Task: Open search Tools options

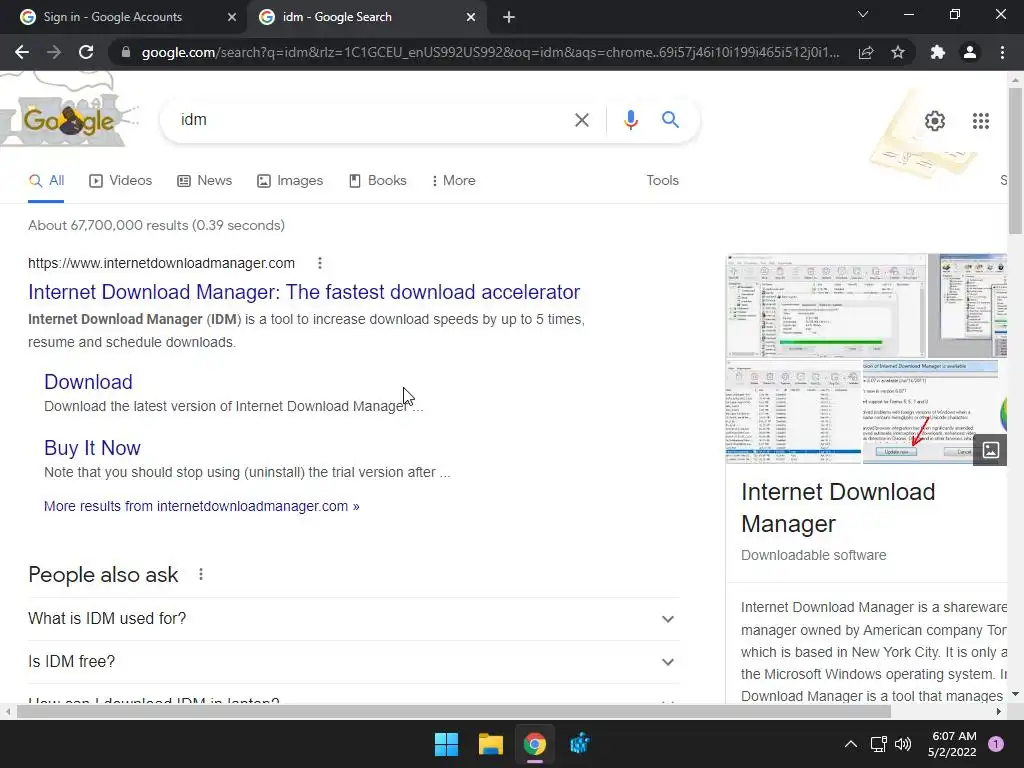Action: [x=662, y=181]
